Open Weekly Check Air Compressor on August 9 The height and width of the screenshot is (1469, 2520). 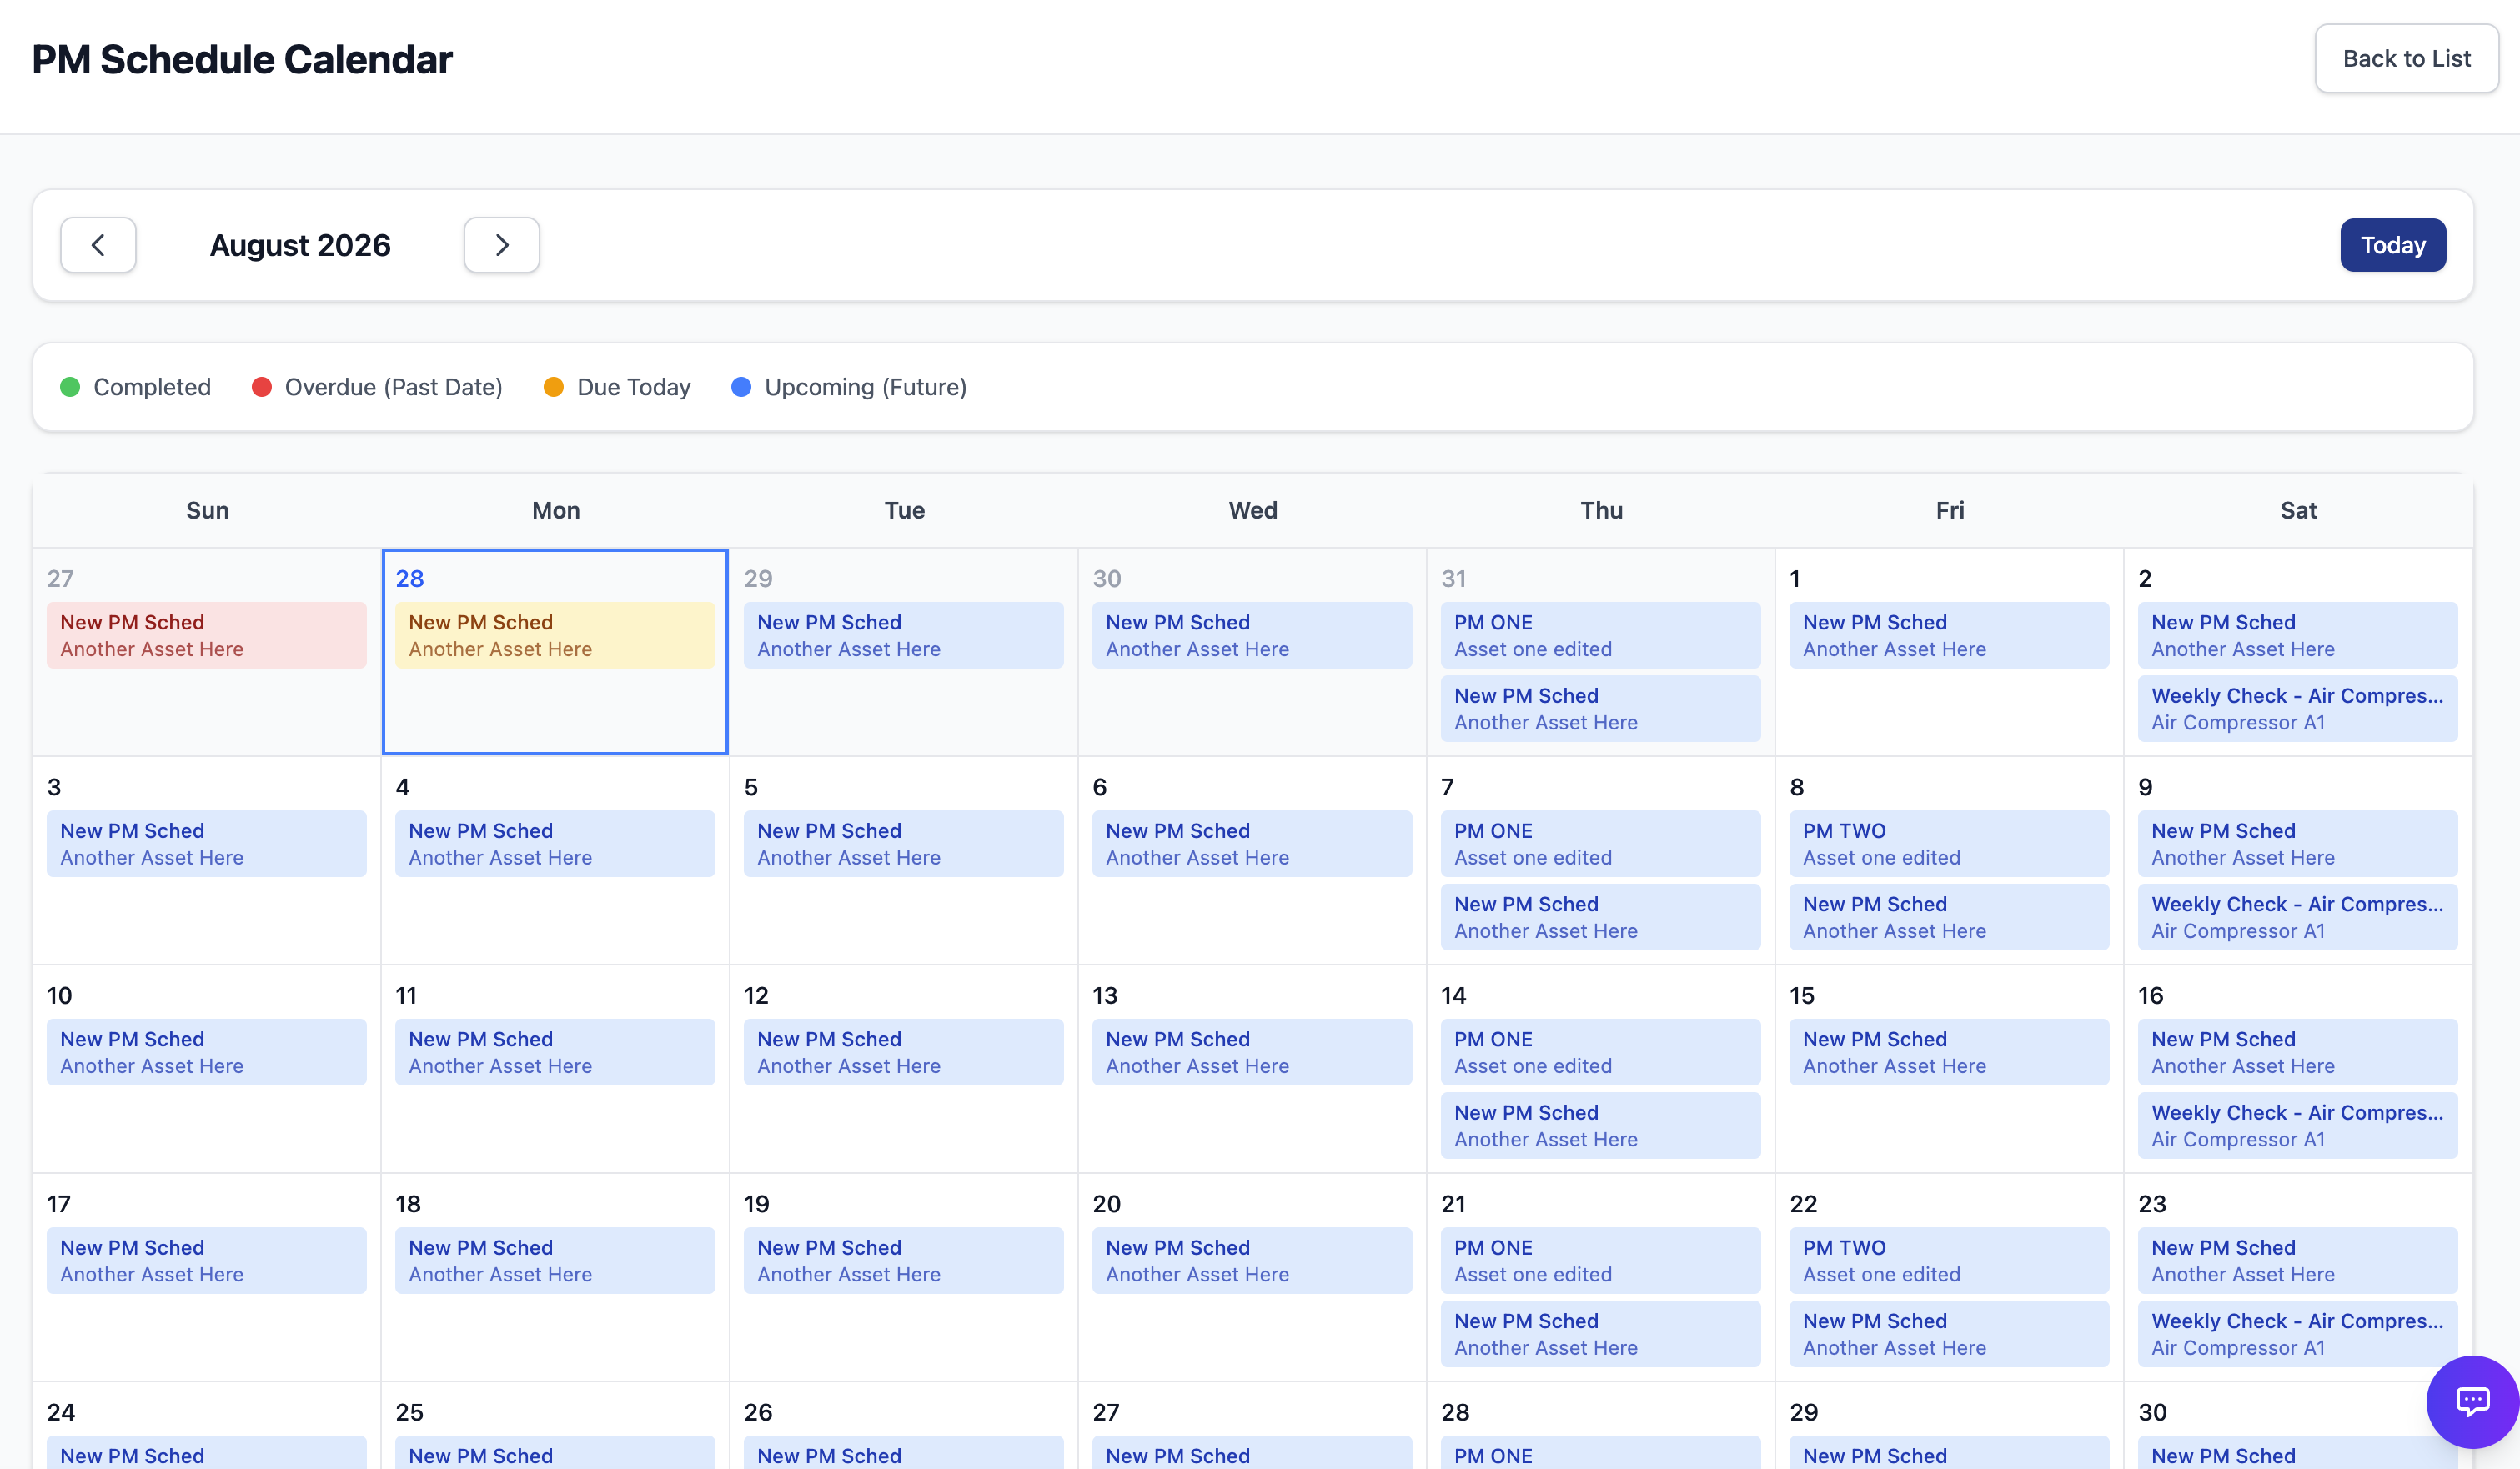(2298, 917)
